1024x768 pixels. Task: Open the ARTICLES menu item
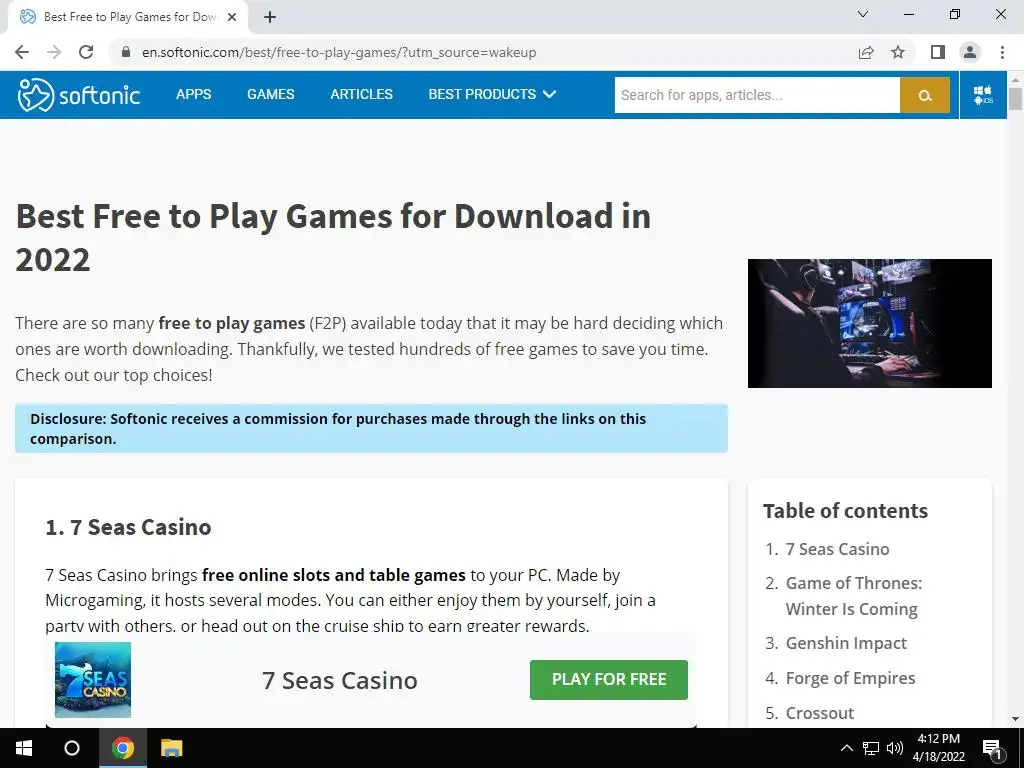361,94
